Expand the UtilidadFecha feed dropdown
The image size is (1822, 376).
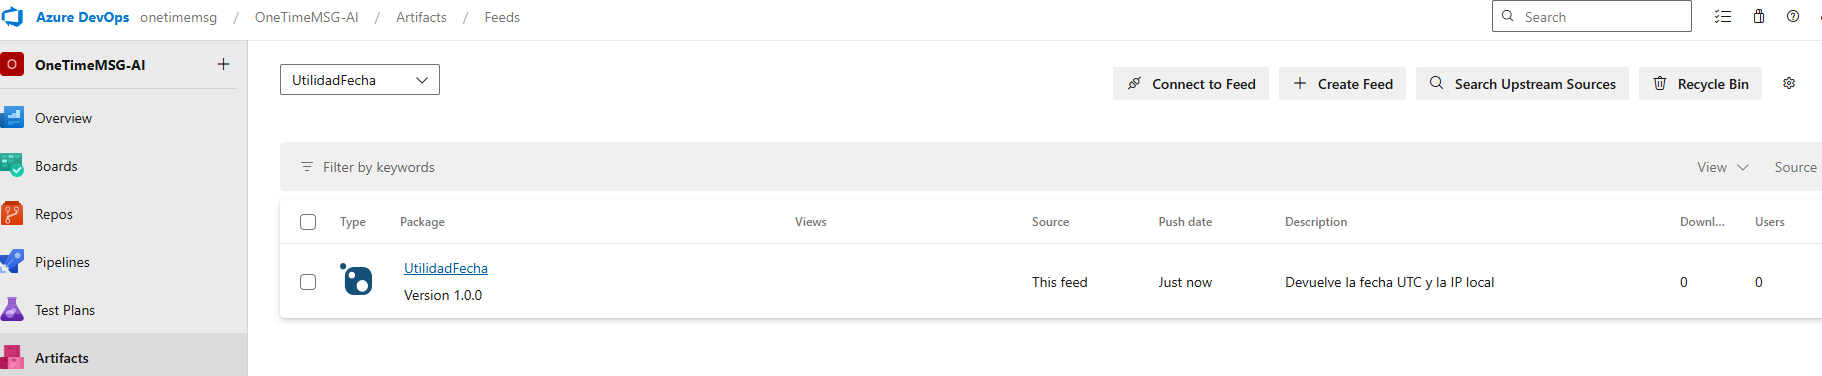(360, 80)
